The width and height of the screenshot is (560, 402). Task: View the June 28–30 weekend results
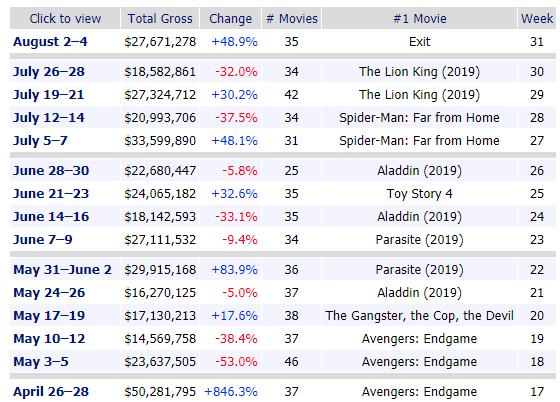click(51, 171)
